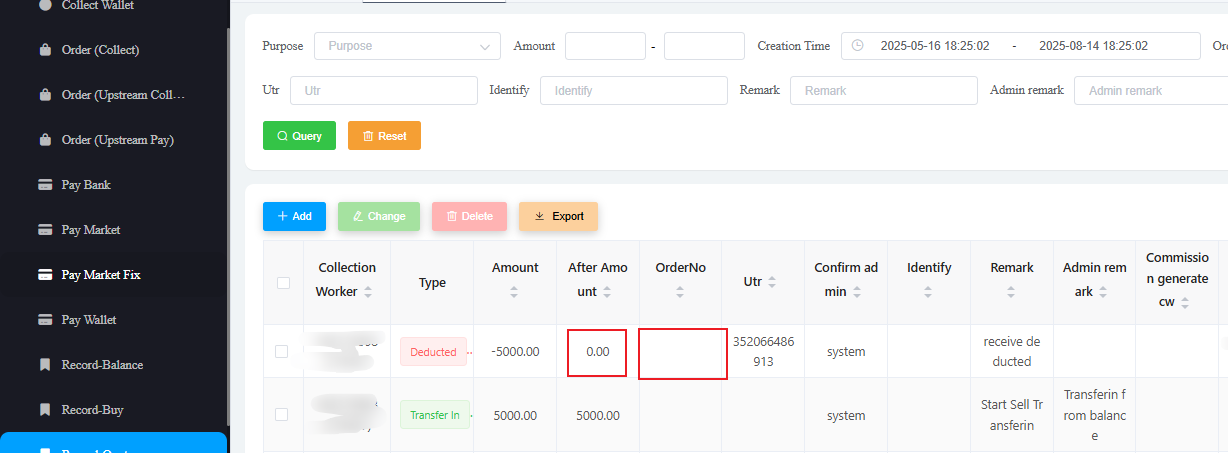Click the Pay Market Fix card icon
The width and height of the screenshot is (1228, 453).
45,275
